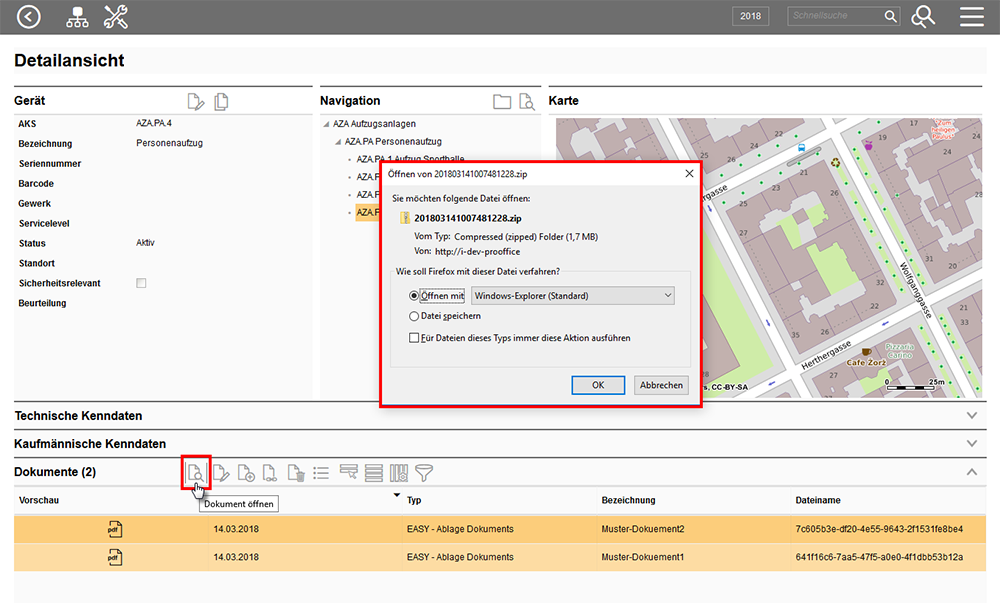Click the funnel filter icon in Dokumente
1000x603 pixels.
coord(424,472)
